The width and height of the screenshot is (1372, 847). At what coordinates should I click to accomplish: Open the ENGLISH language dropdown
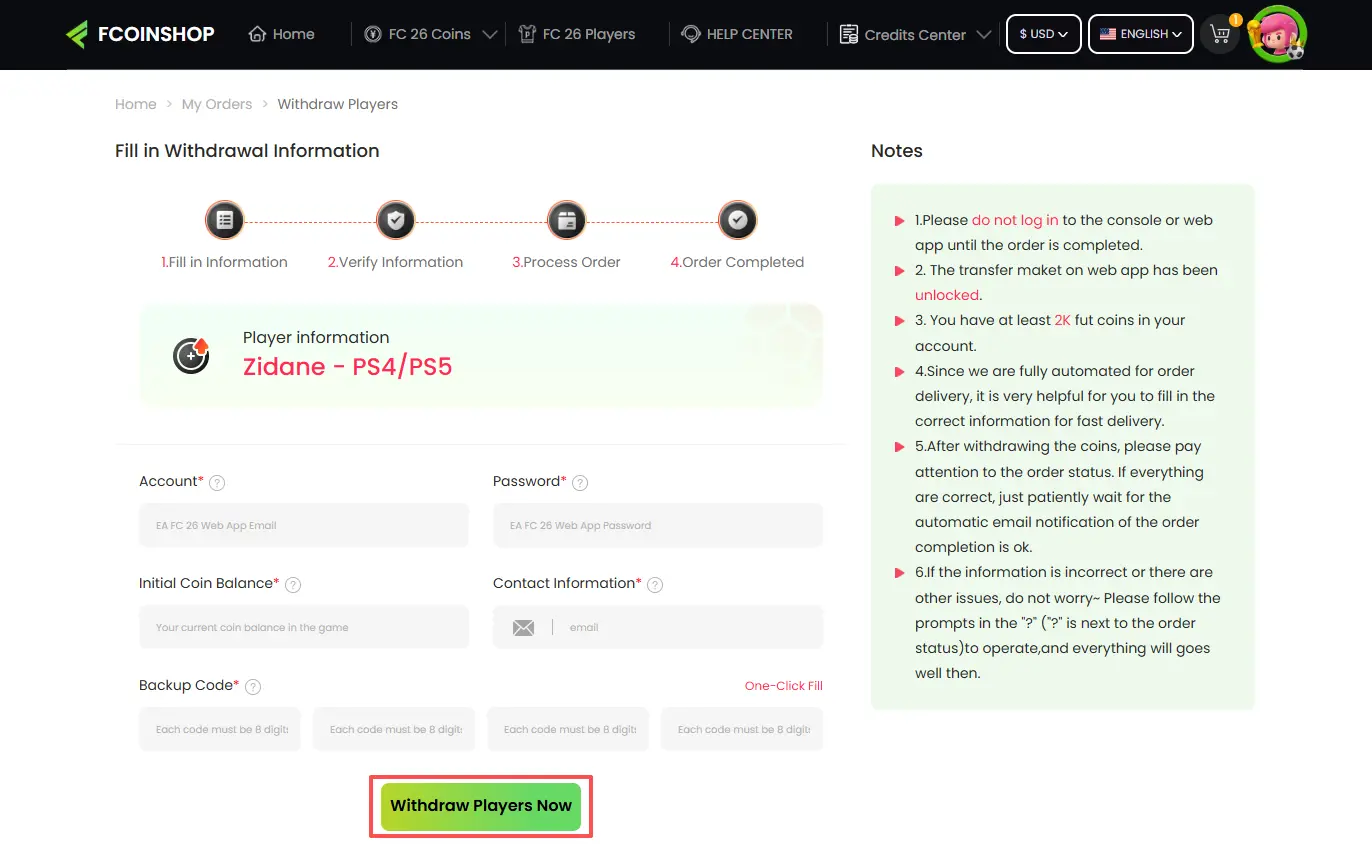point(1140,33)
